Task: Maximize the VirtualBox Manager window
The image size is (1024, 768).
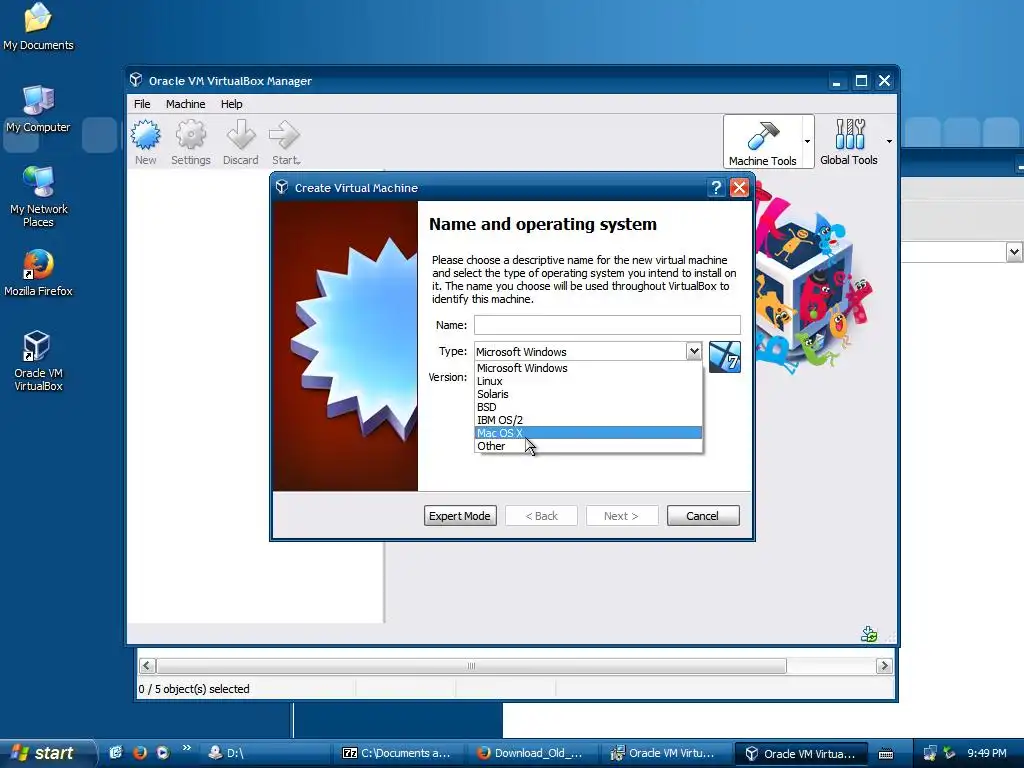Action: point(861,81)
